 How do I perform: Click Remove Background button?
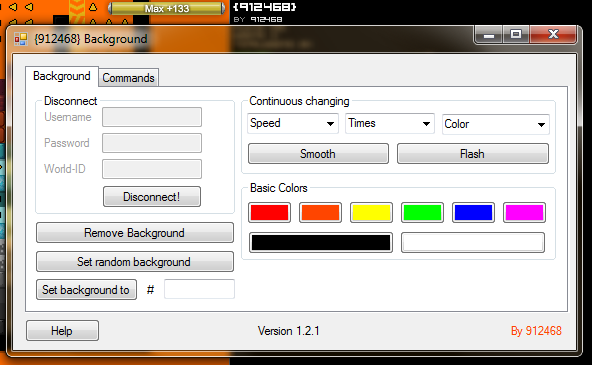click(135, 233)
